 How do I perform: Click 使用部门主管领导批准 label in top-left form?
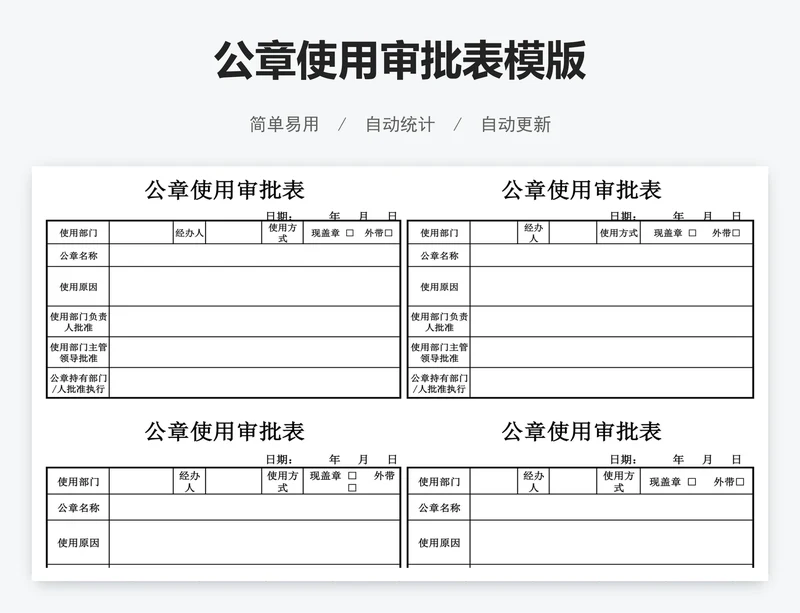click(78, 352)
